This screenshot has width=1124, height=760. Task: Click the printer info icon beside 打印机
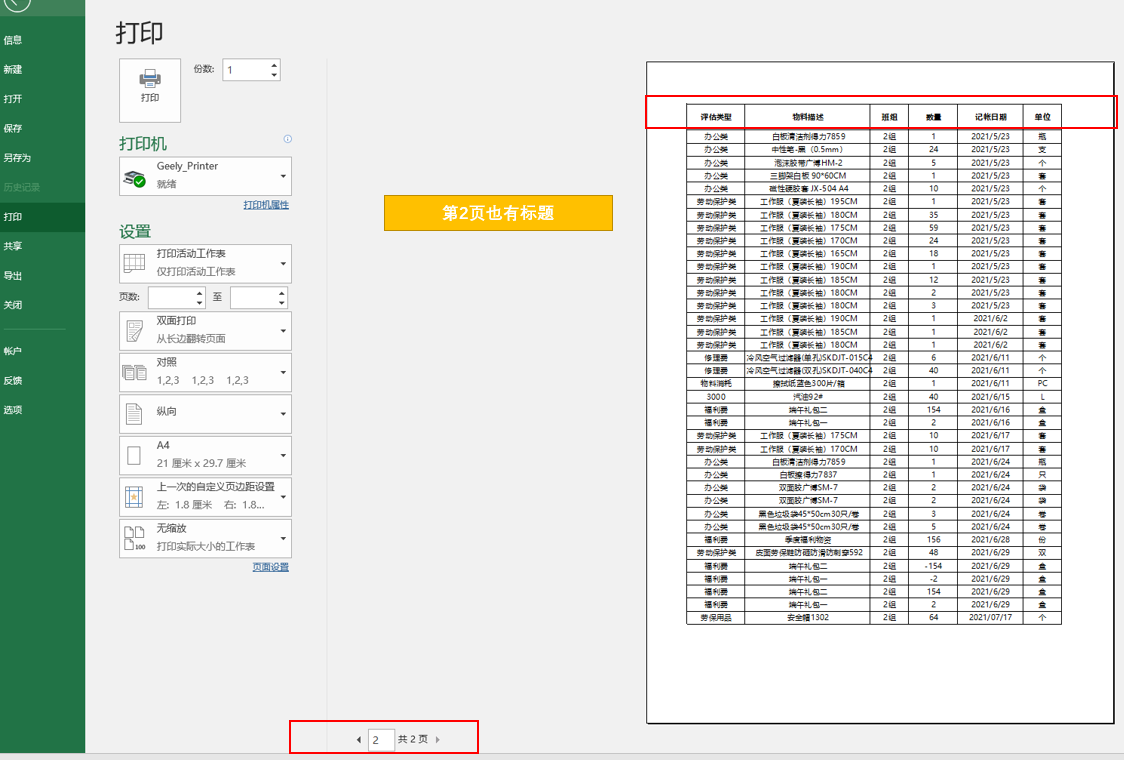pos(287,139)
